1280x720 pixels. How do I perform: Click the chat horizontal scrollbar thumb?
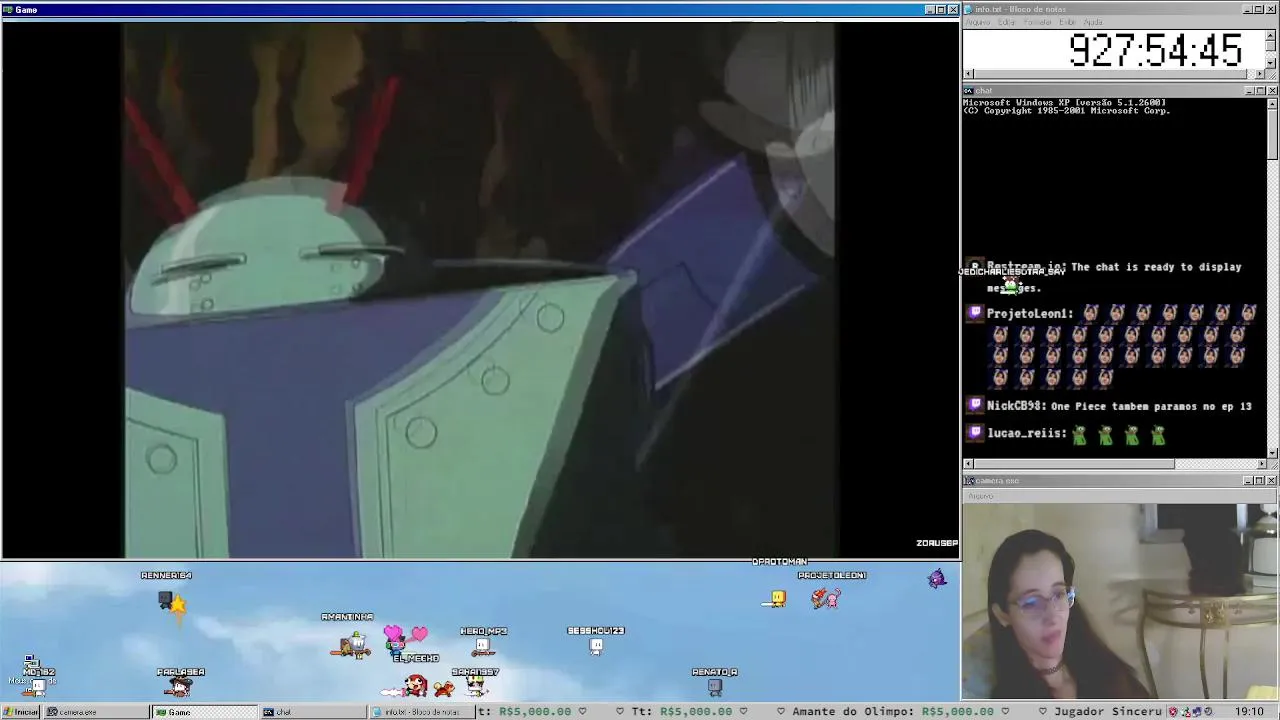(x=1074, y=464)
